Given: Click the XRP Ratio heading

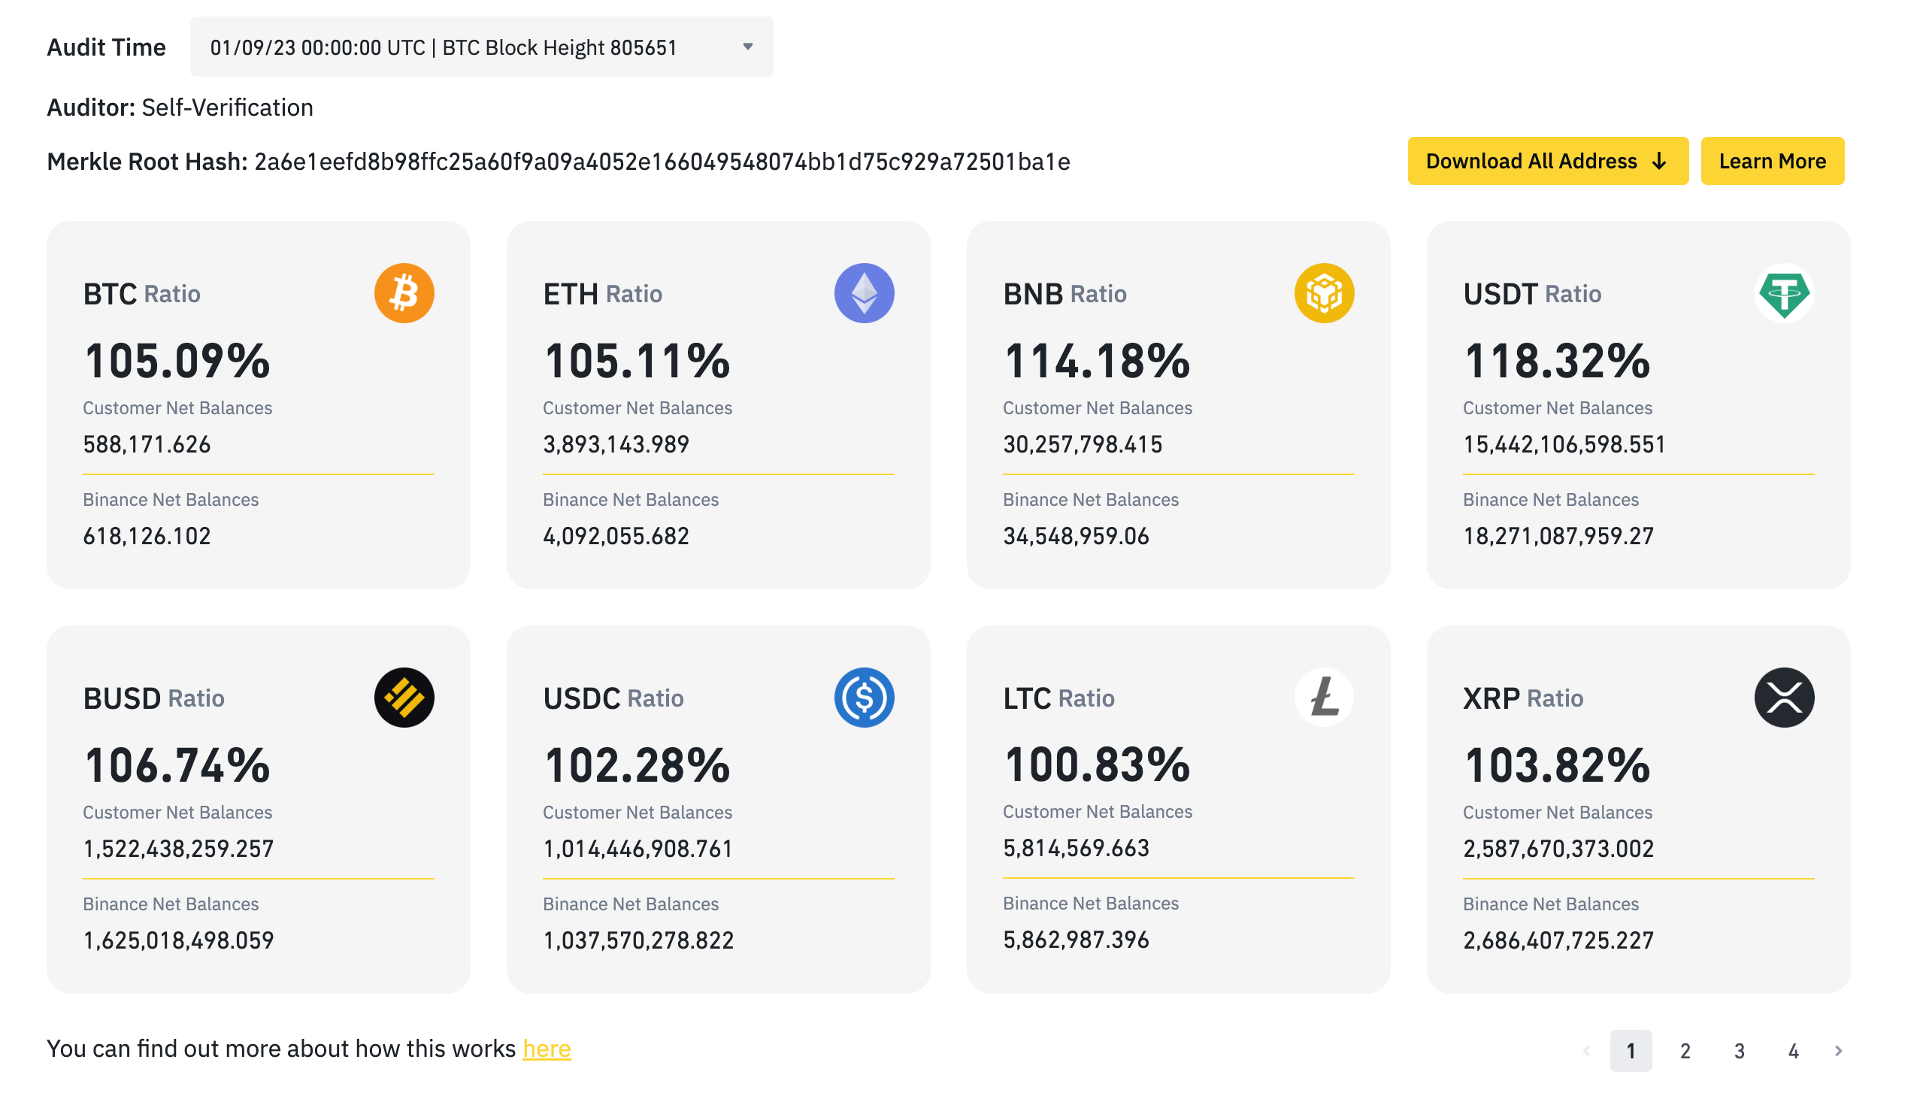Looking at the screenshot, I should click(x=1523, y=698).
